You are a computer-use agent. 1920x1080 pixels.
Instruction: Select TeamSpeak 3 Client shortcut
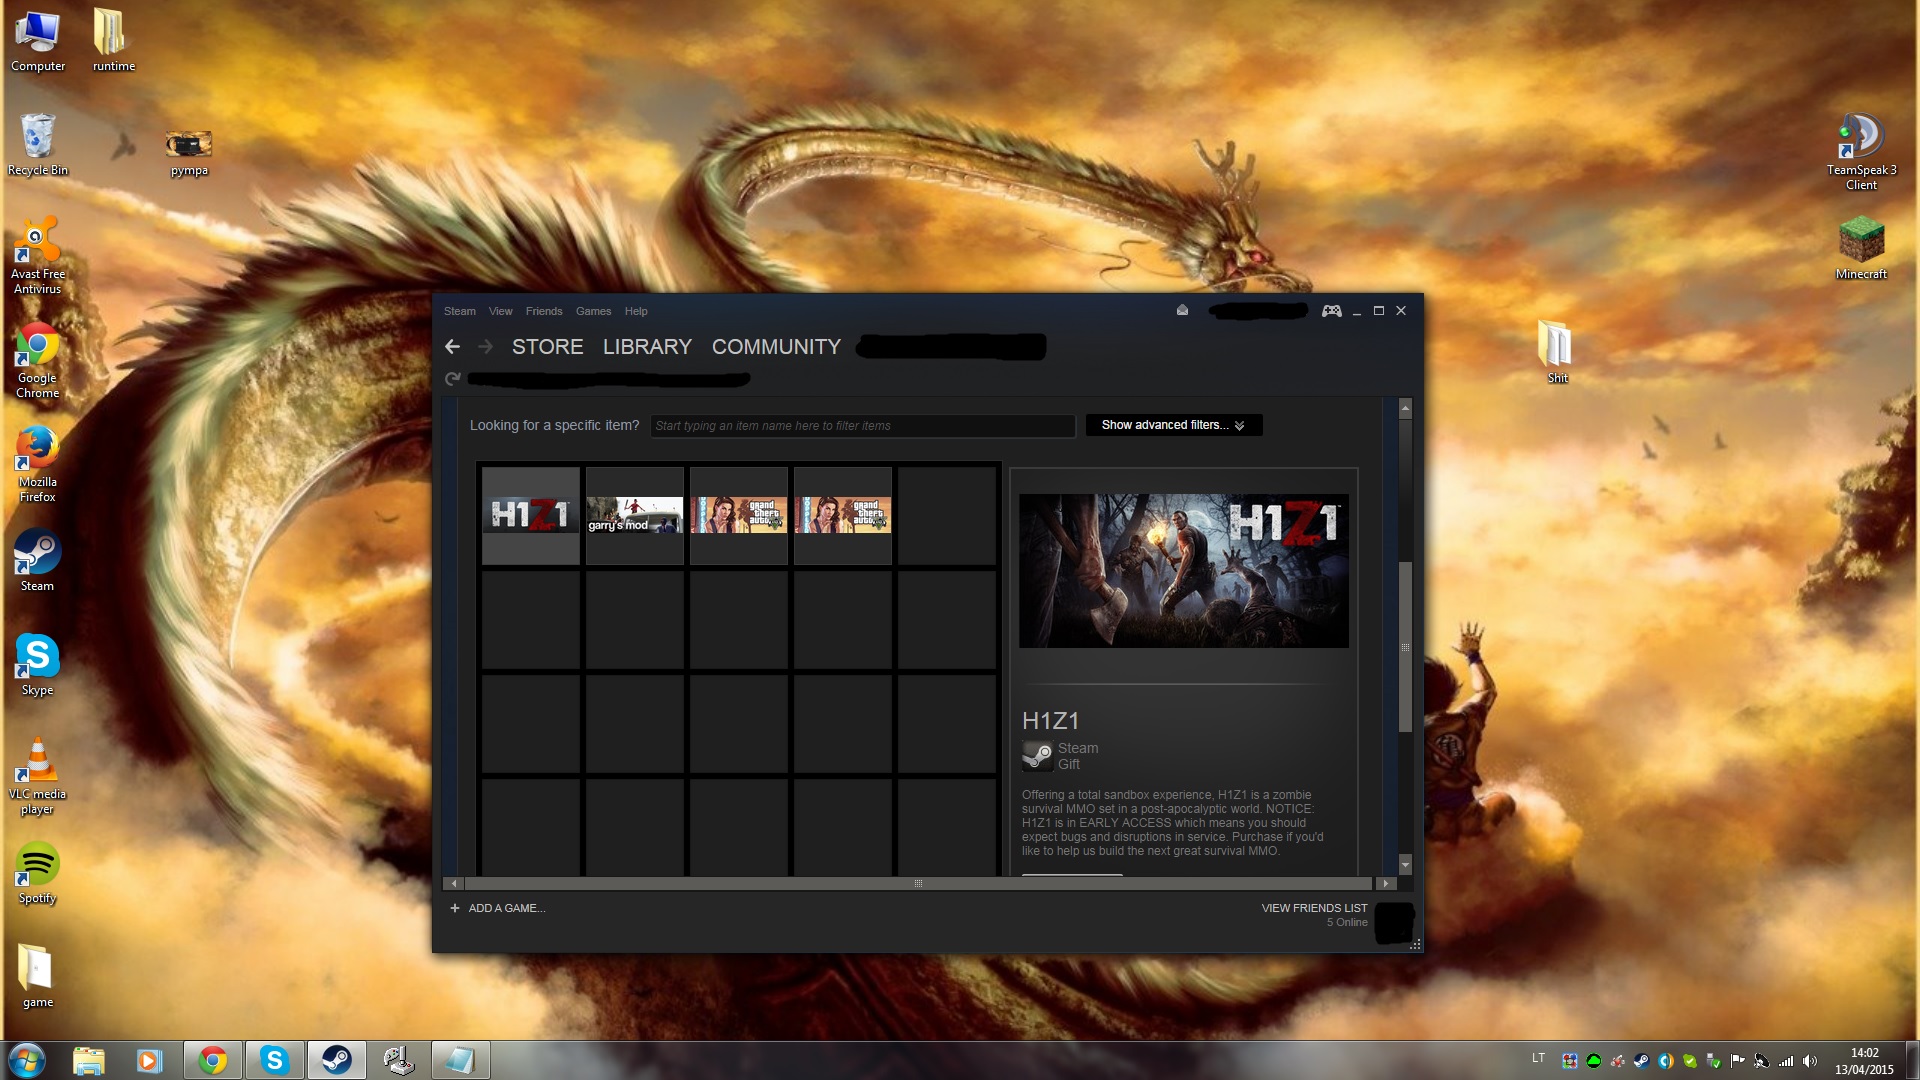1861,152
